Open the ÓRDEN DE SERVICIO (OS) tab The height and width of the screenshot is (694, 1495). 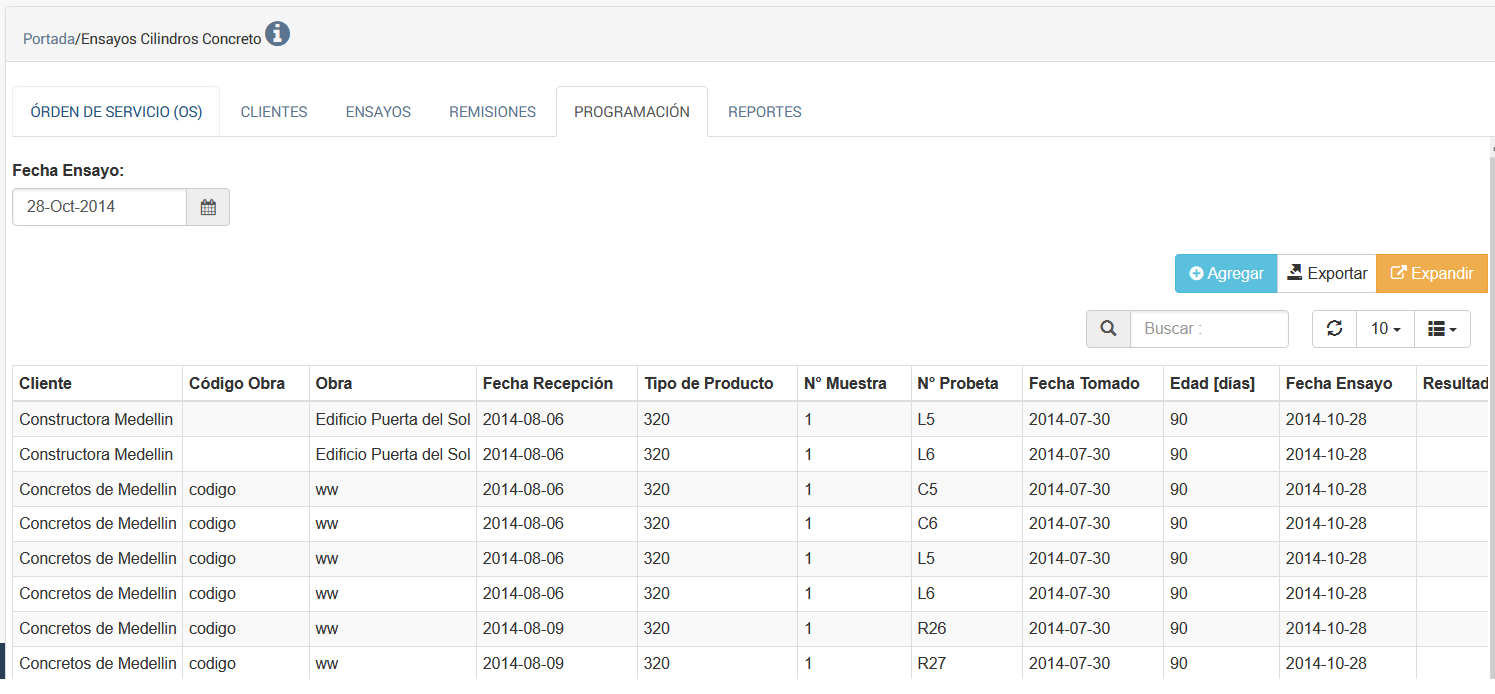(x=116, y=112)
